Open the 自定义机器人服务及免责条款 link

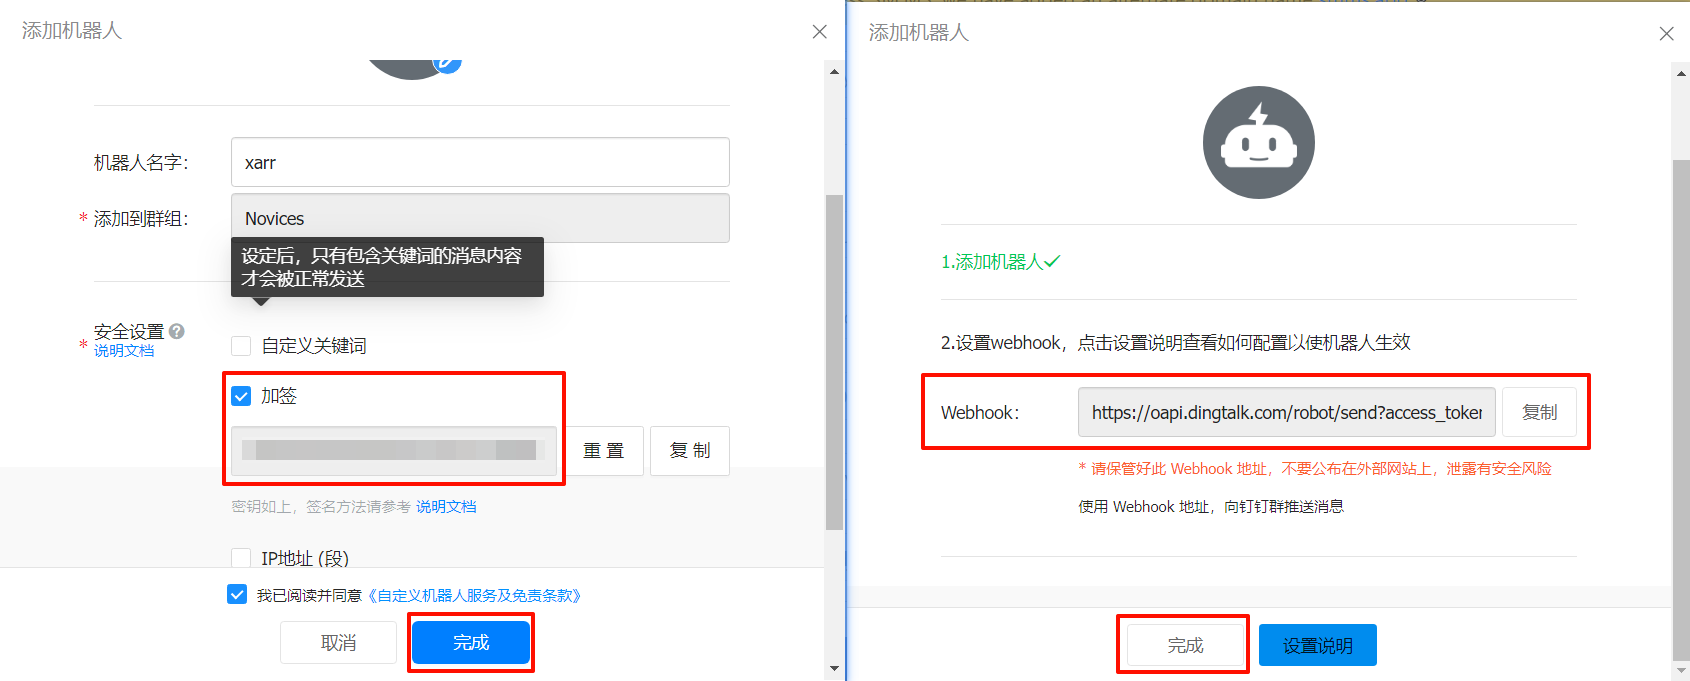coord(474,596)
